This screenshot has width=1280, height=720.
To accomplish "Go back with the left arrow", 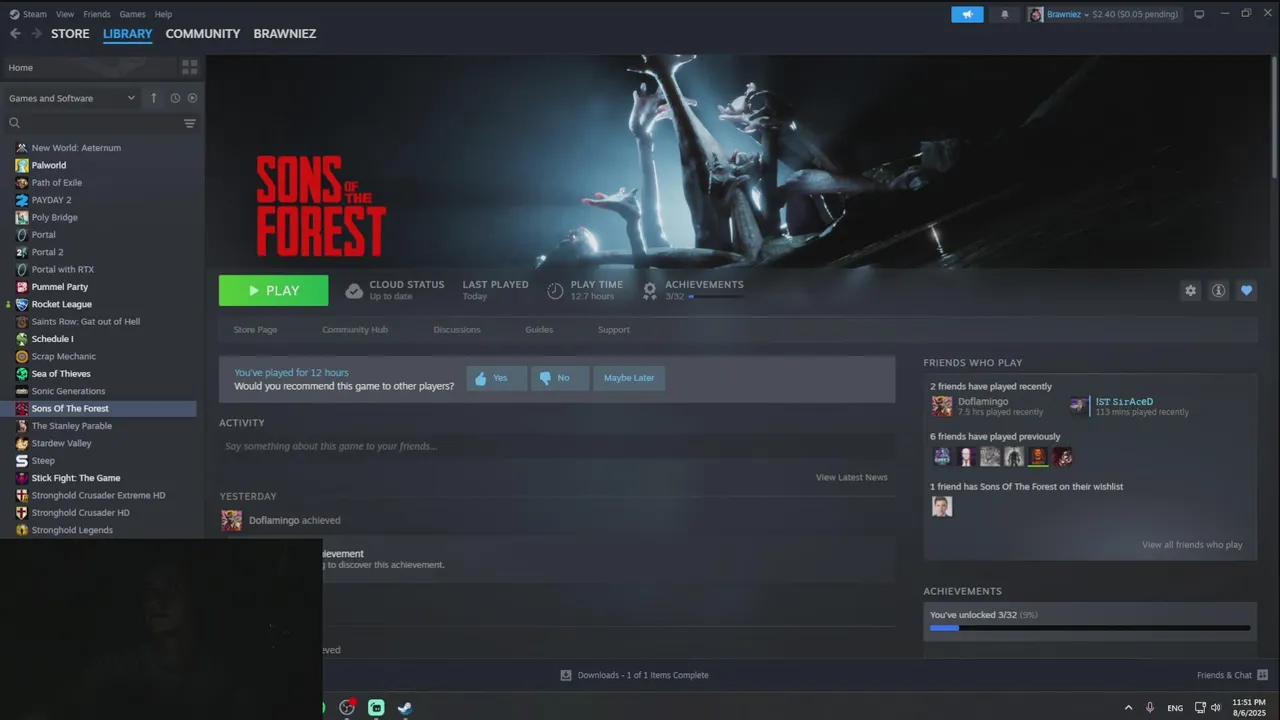I will point(15,33).
